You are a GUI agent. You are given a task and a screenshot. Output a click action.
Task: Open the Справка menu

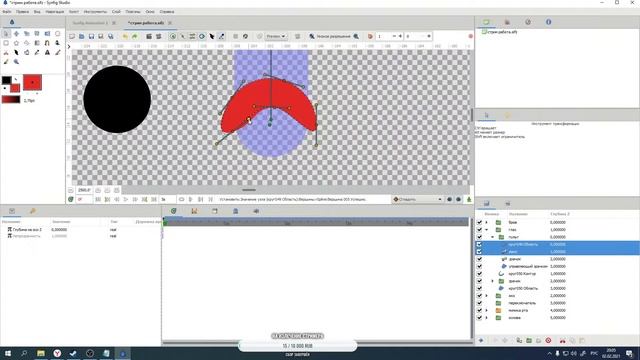click(167, 12)
